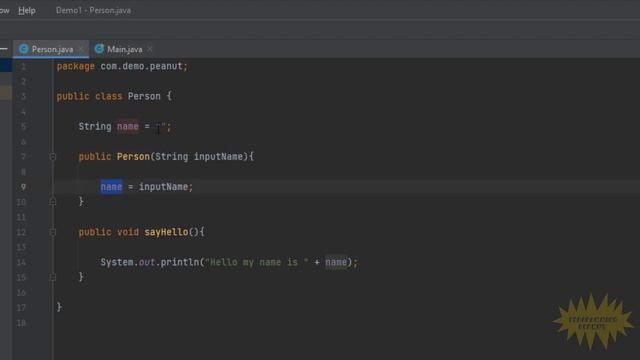
Task: Click 'System' on line 14
Action: (x=117, y=262)
